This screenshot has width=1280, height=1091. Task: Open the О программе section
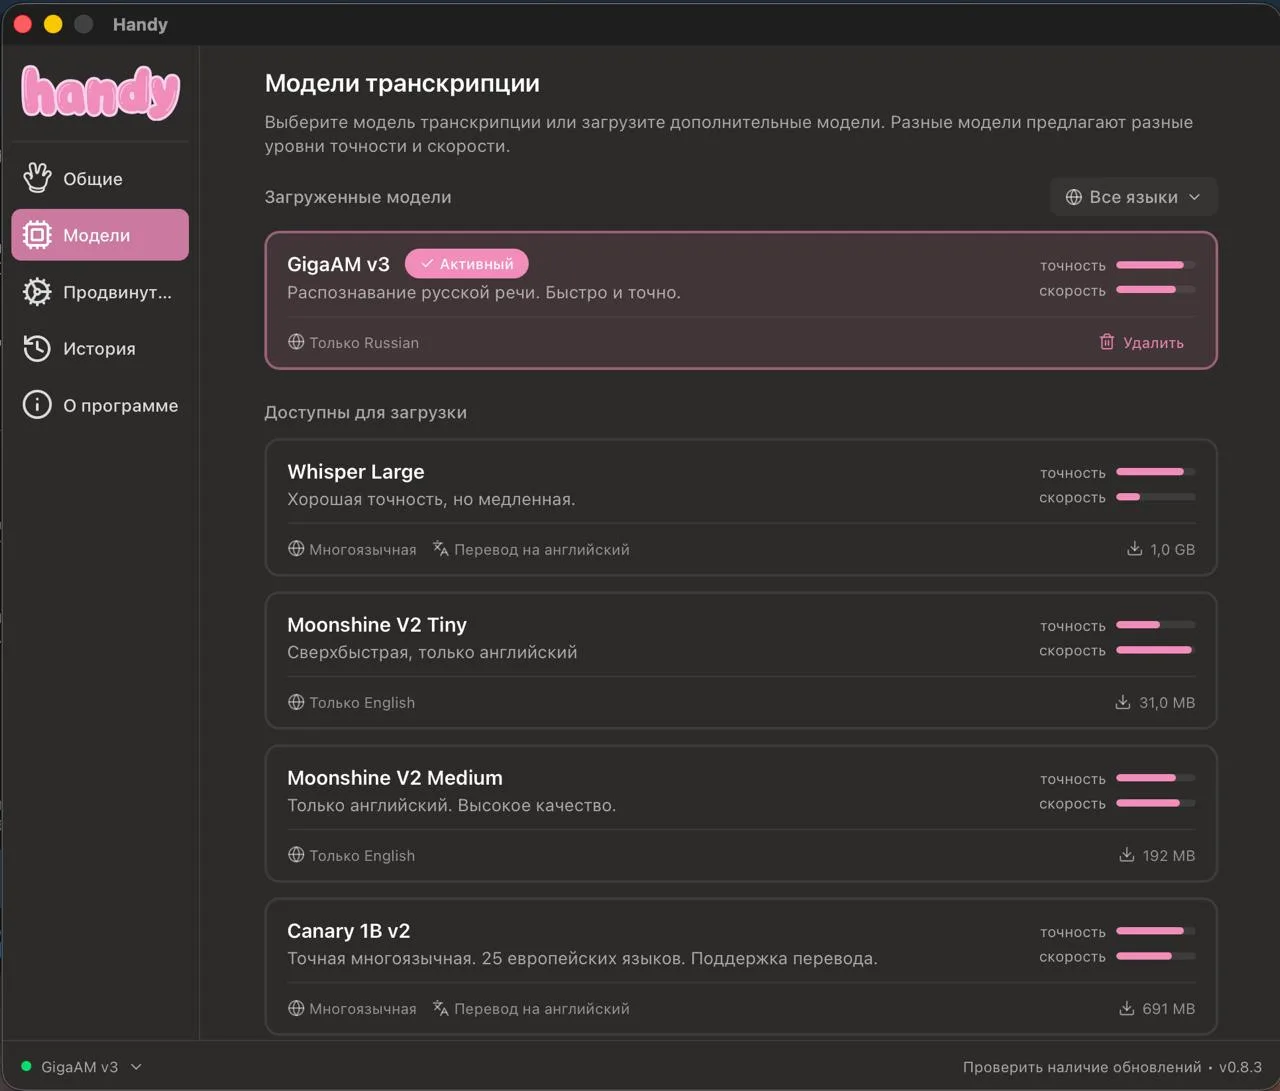point(100,405)
